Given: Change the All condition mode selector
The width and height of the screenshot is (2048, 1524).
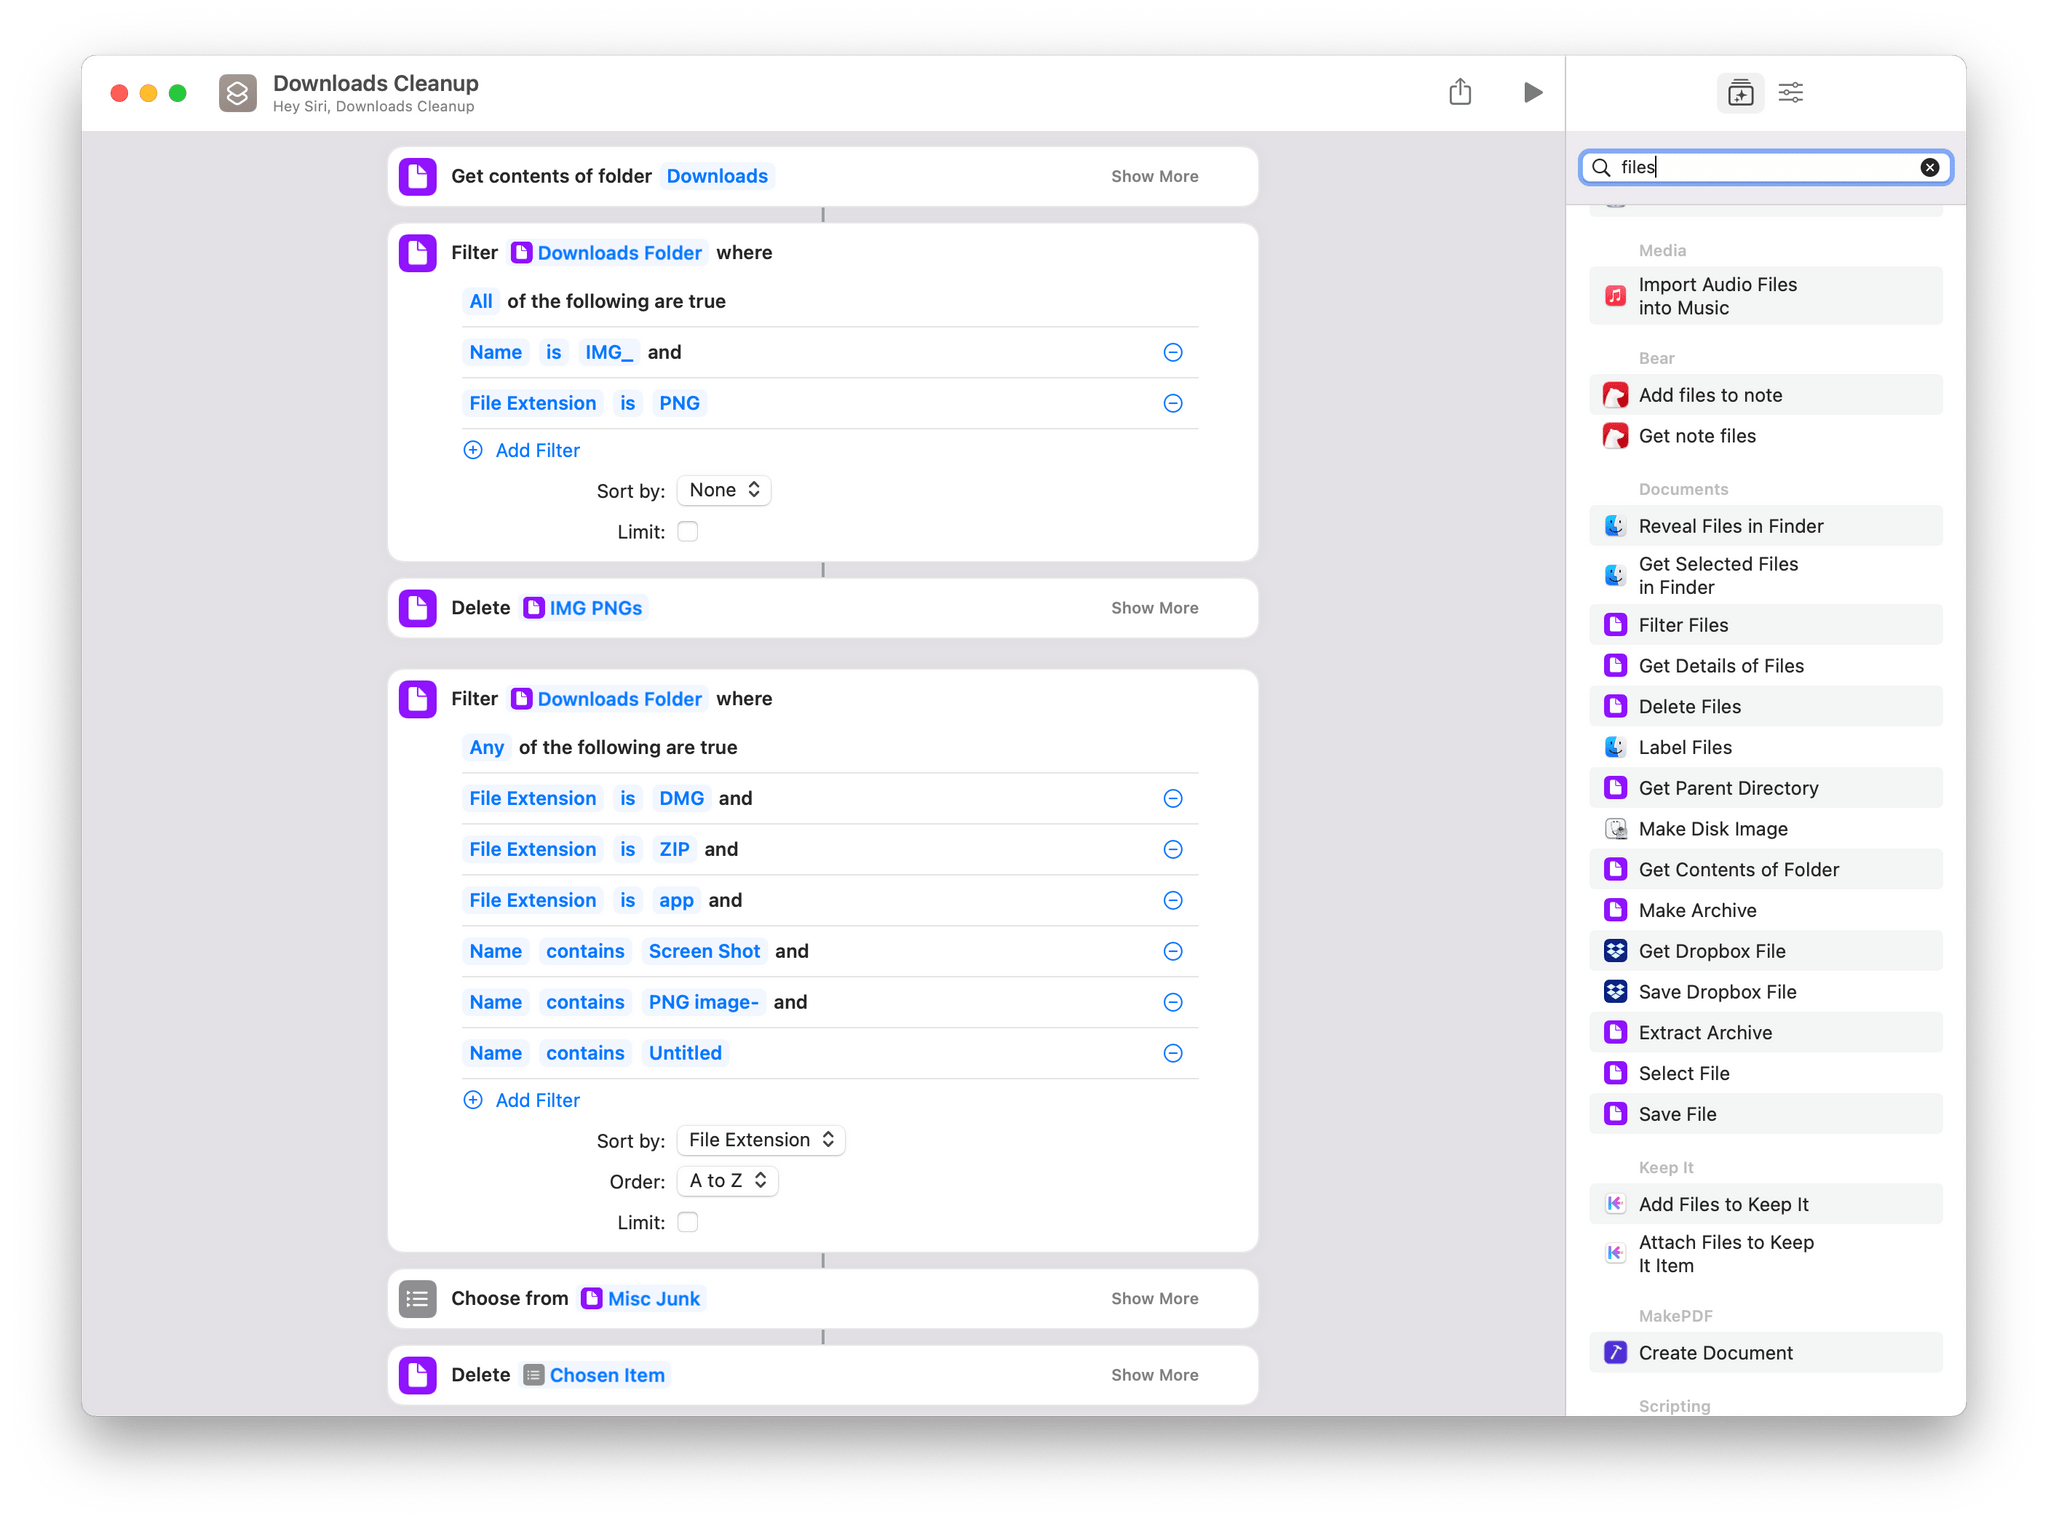Looking at the screenshot, I should [481, 301].
